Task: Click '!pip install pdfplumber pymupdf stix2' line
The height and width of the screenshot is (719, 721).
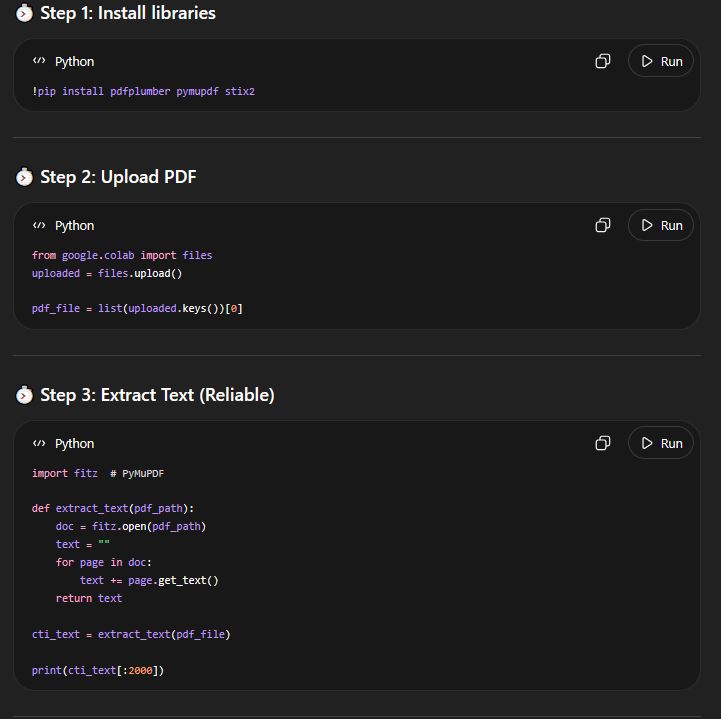Action: tap(143, 91)
